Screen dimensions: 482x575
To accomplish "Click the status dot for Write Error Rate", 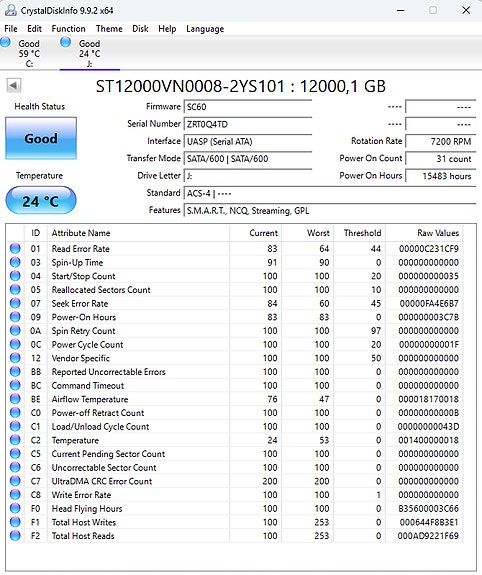I will click(15, 495).
